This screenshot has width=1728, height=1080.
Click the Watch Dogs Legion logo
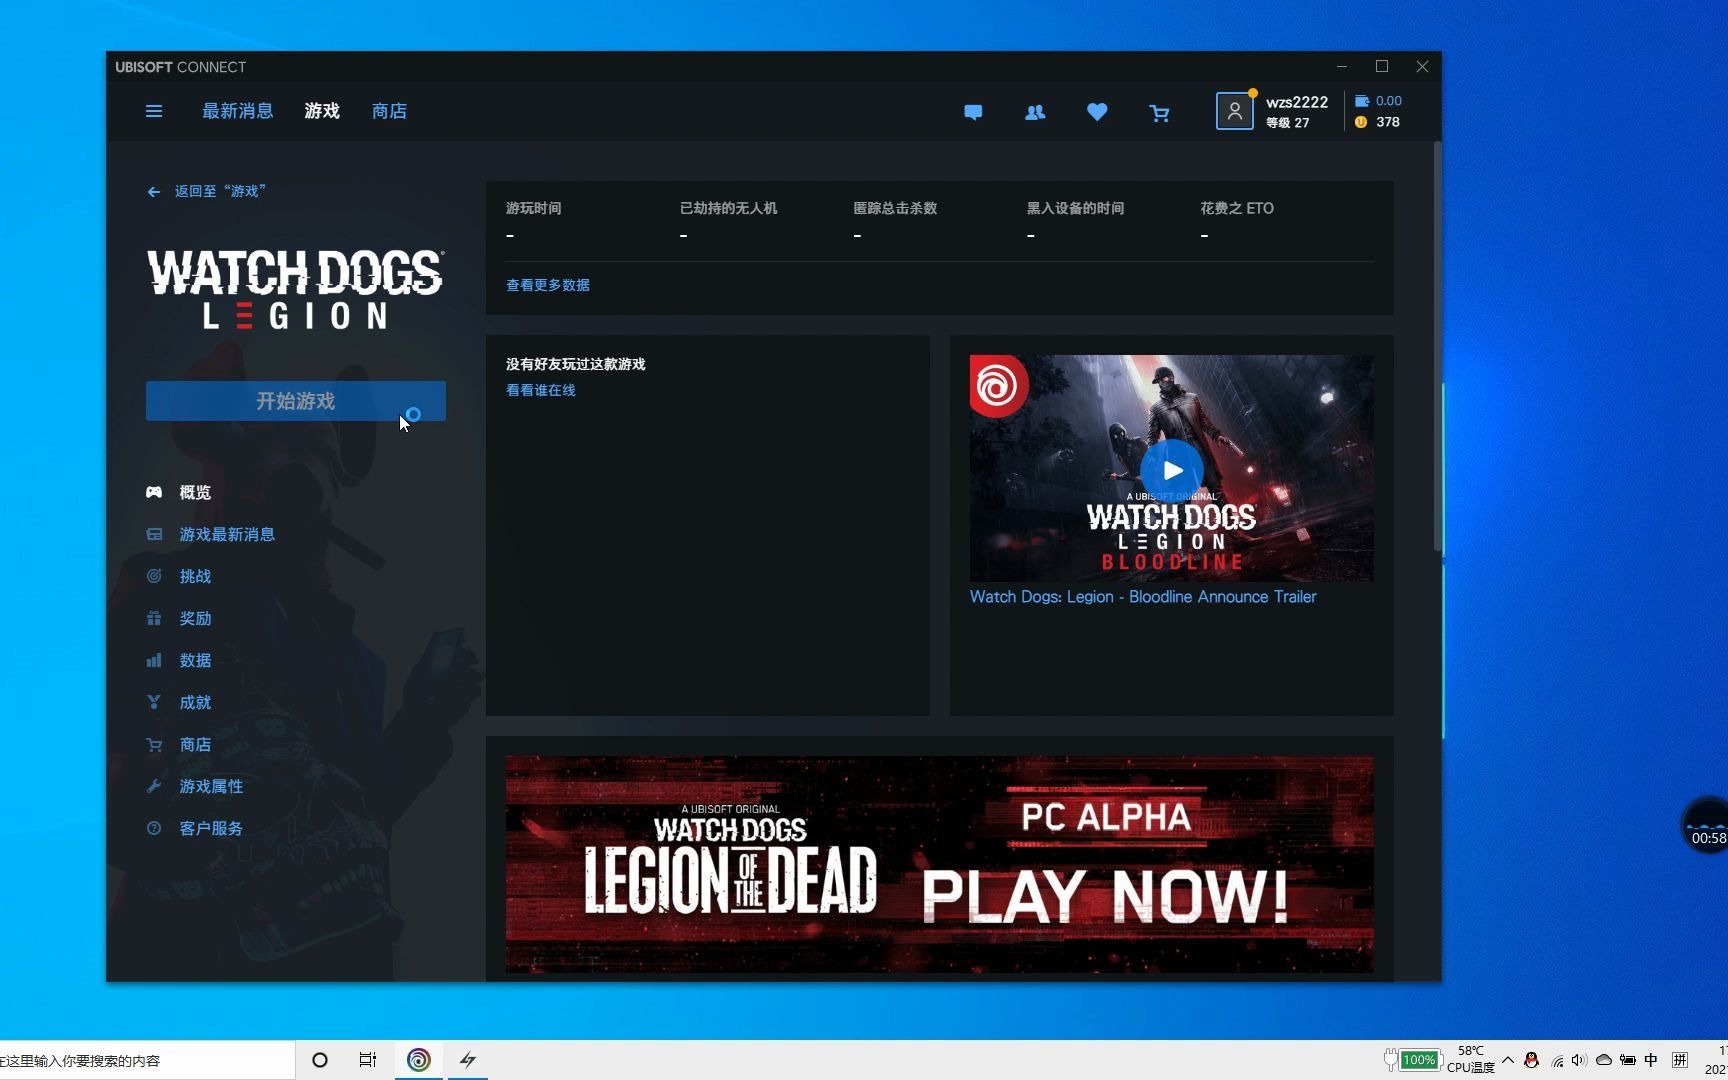[x=295, y=289]
